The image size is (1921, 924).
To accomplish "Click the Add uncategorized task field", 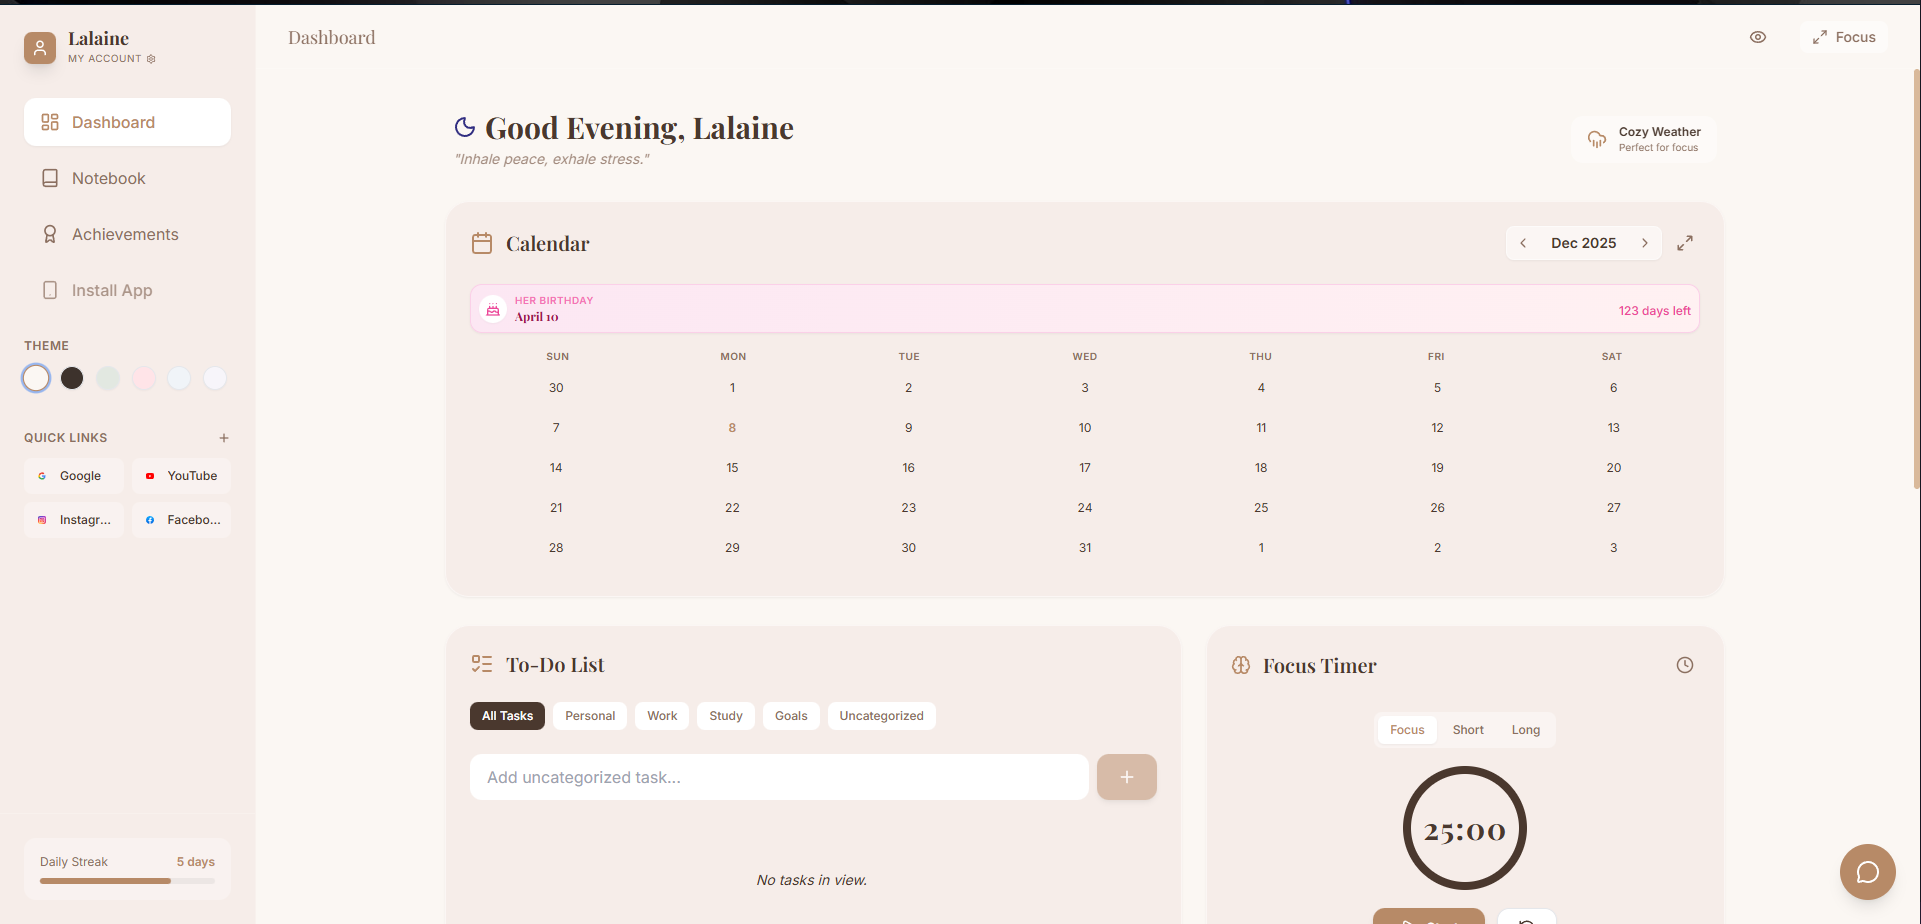I will pyautogui.click(x=778, y=778).
